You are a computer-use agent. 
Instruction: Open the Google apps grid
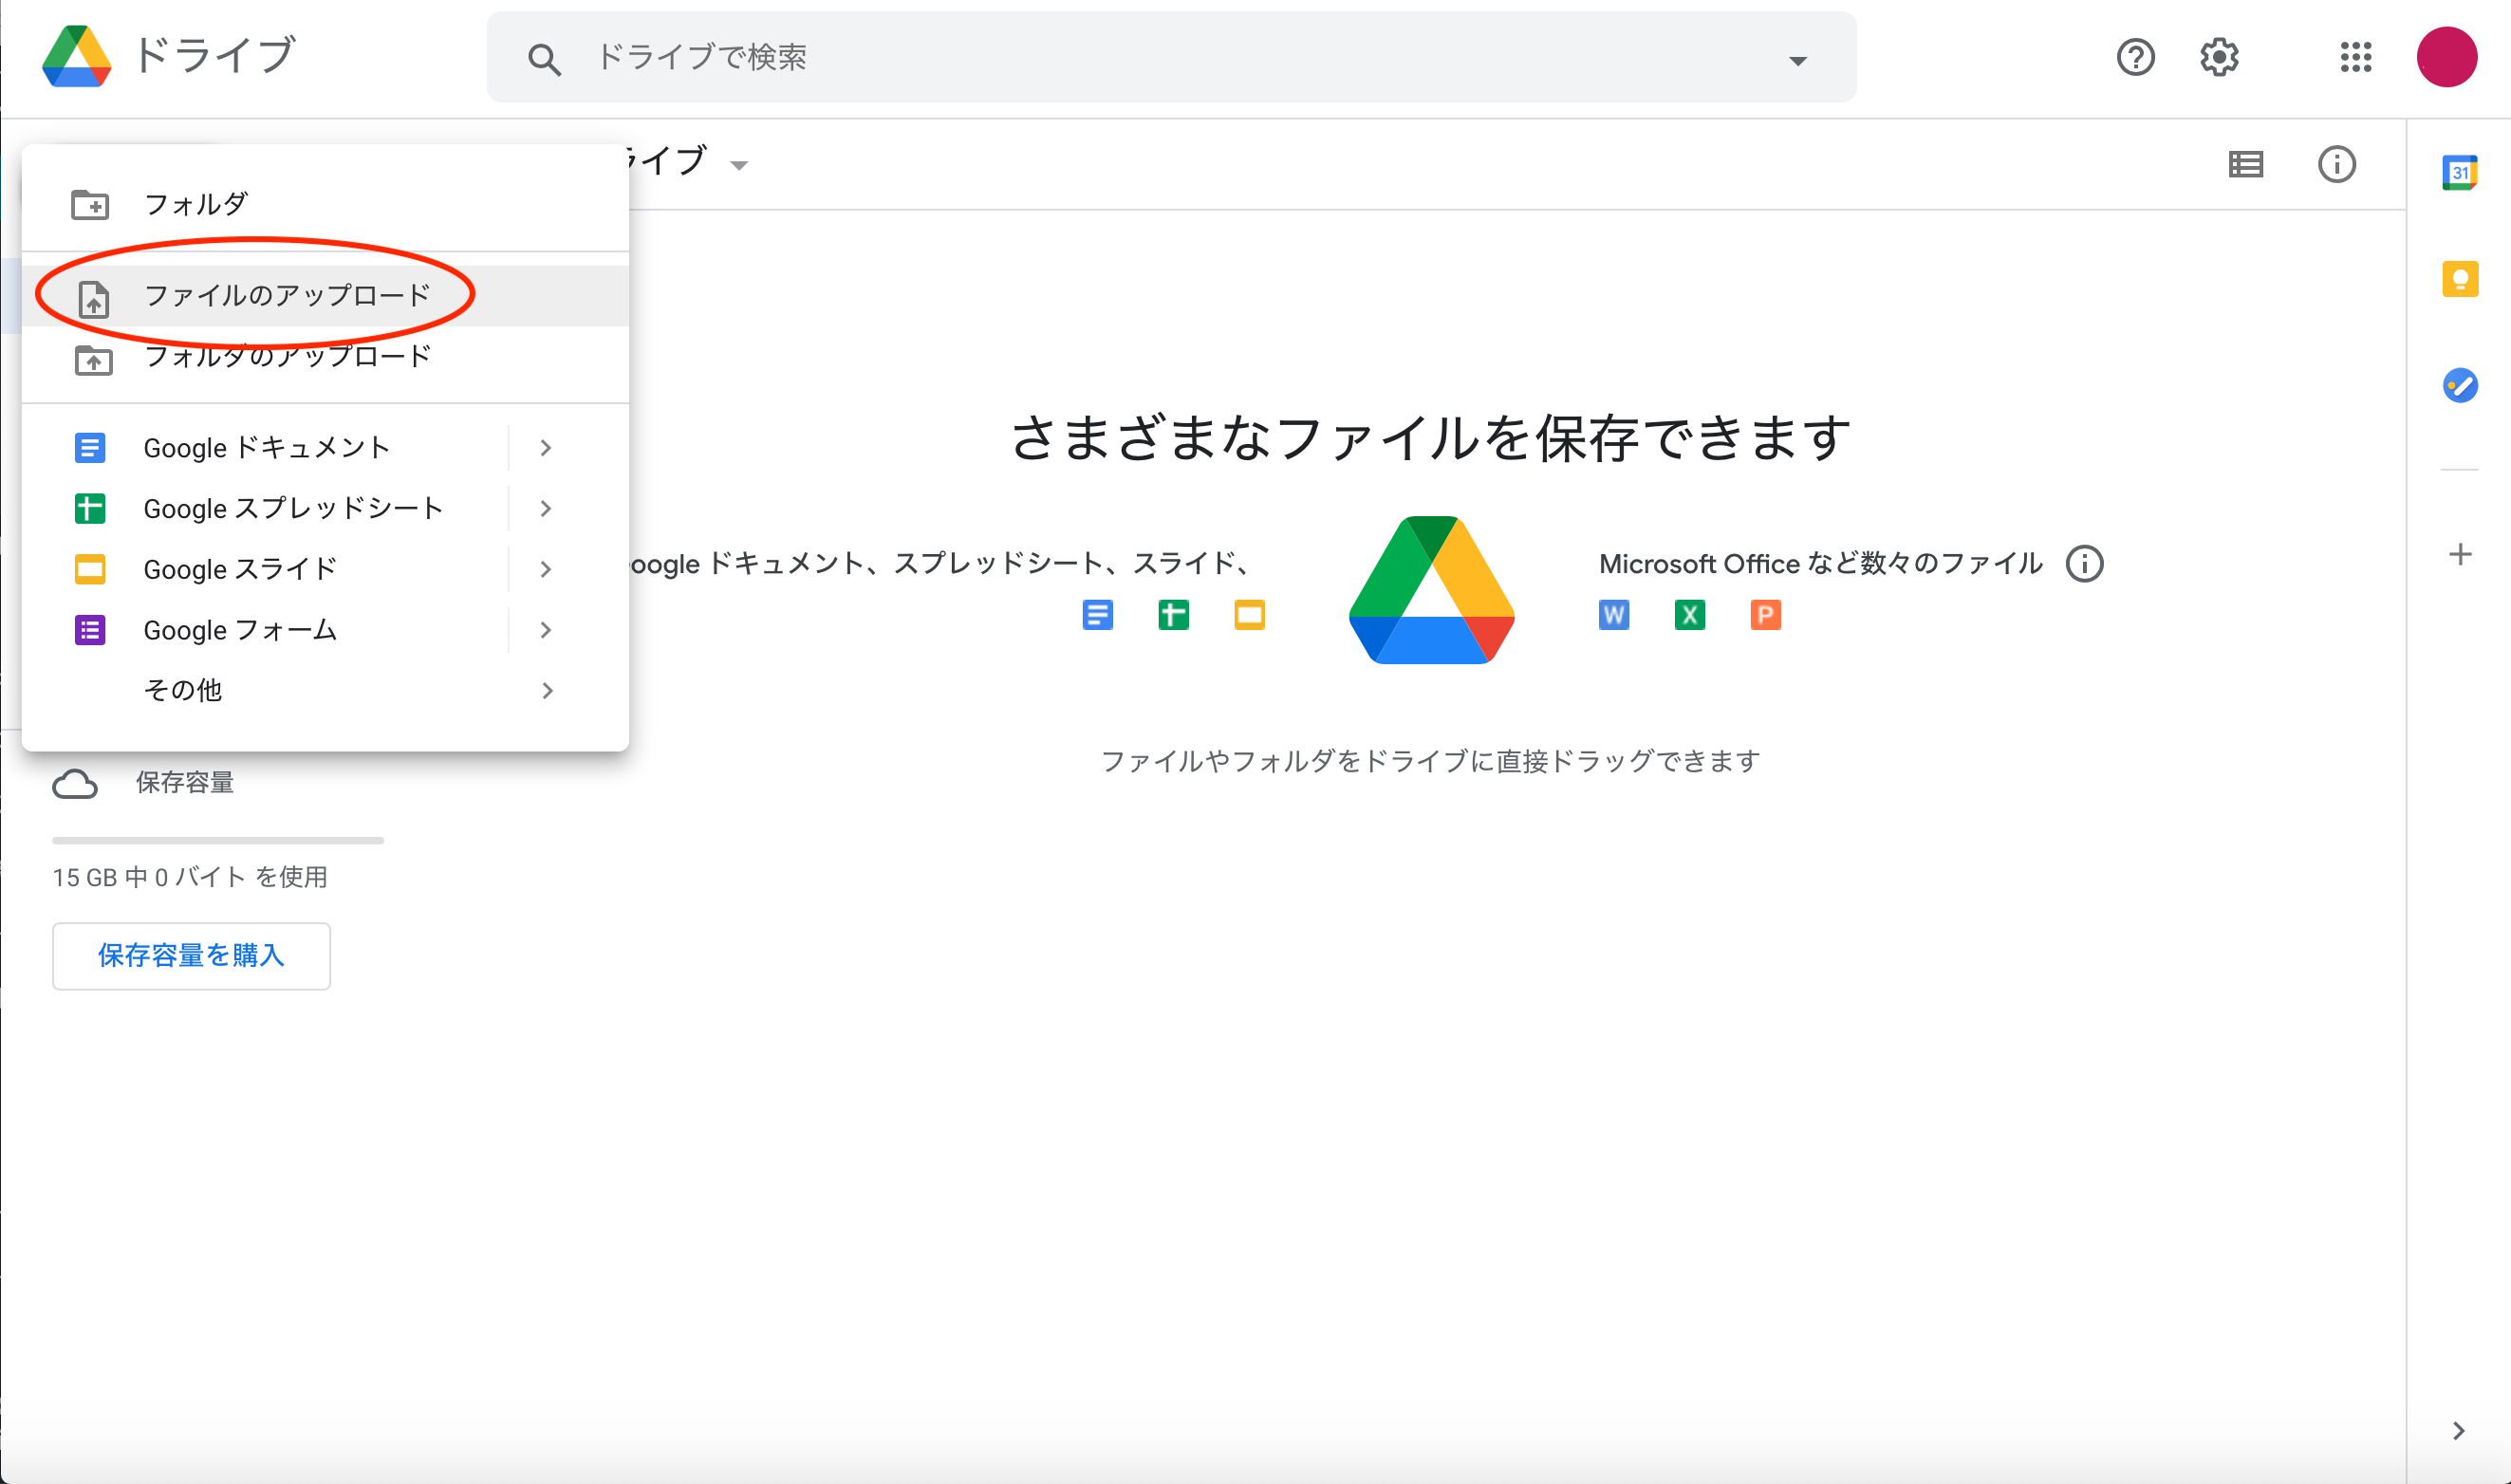tap(2356, 57)
